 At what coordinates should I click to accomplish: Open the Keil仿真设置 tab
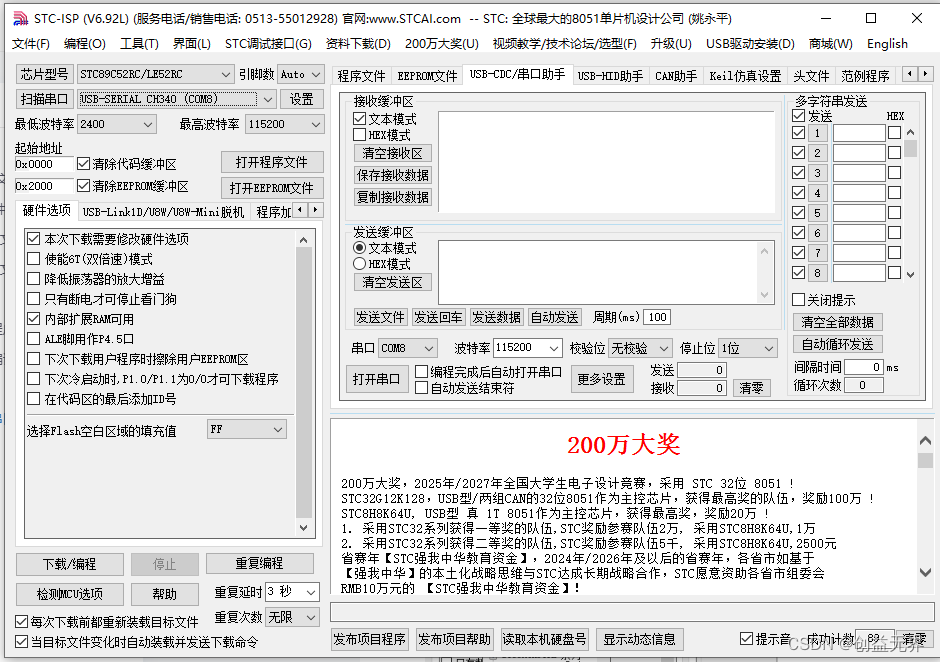(745, 76)
